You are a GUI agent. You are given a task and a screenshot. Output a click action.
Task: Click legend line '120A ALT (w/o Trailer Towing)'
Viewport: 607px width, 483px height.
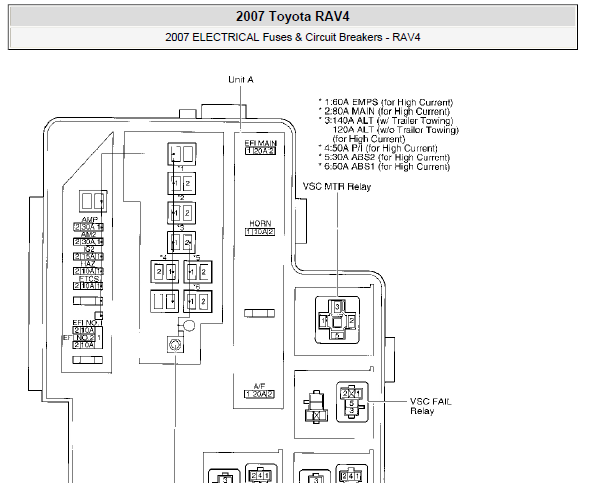(x=396, y=130)
